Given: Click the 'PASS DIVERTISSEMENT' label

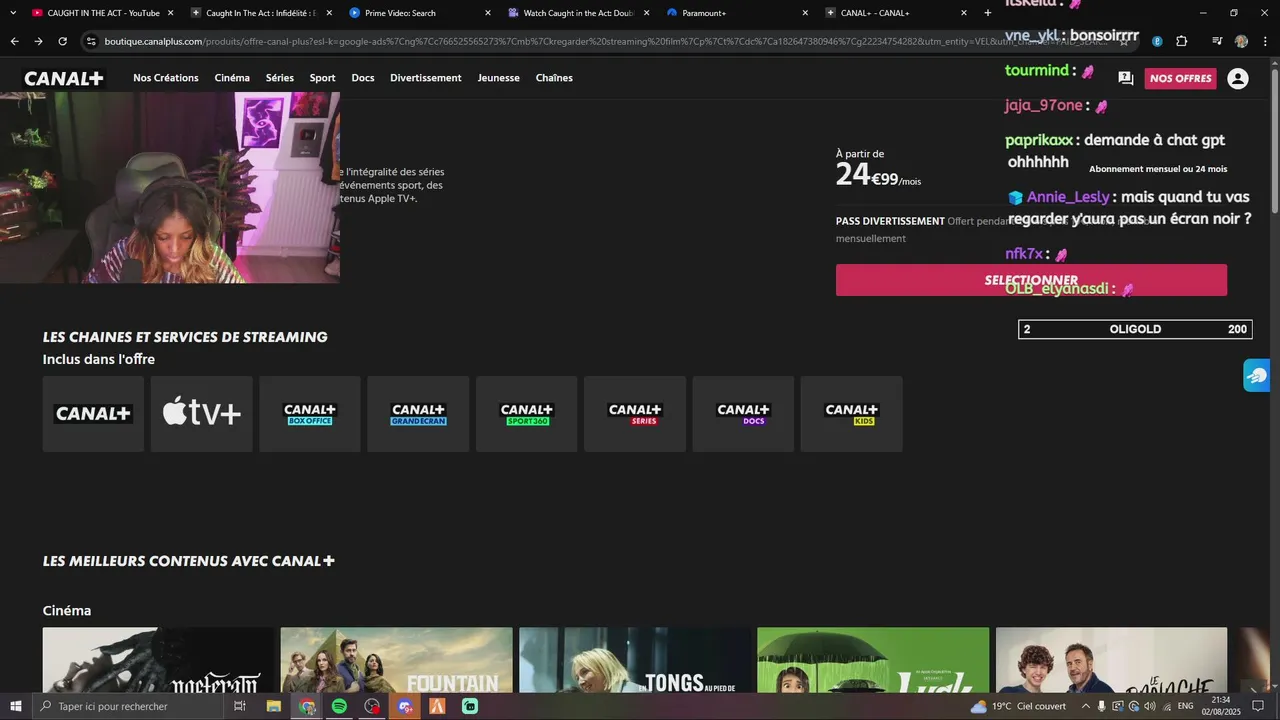Looking at the screenshot, I should coord(890,221).
